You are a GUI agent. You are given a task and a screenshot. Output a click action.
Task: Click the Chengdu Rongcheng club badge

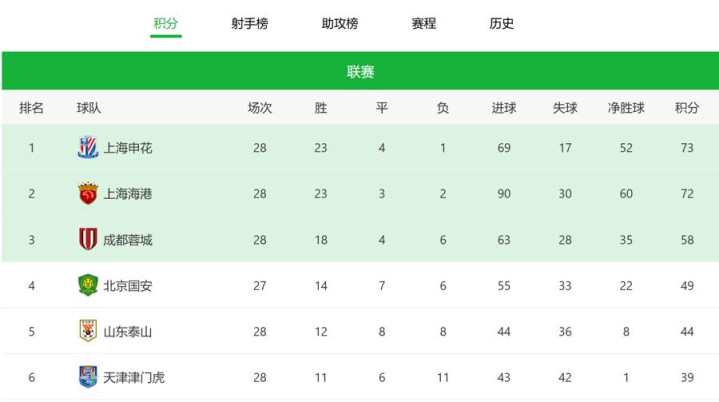tap(88, 239)
